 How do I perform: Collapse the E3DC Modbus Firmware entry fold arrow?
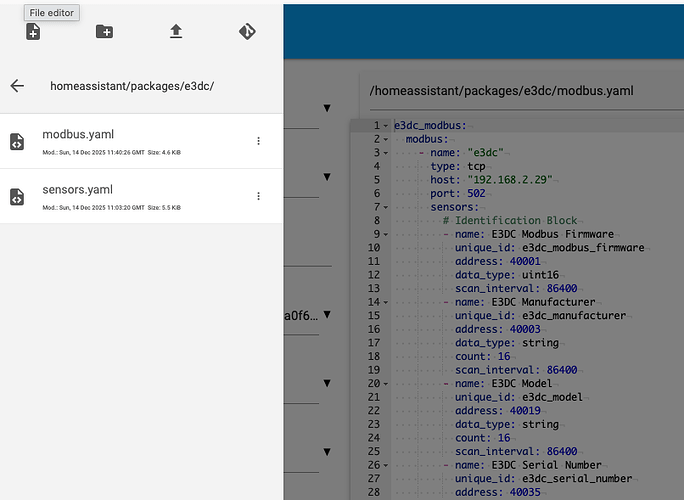coord(387,234)
